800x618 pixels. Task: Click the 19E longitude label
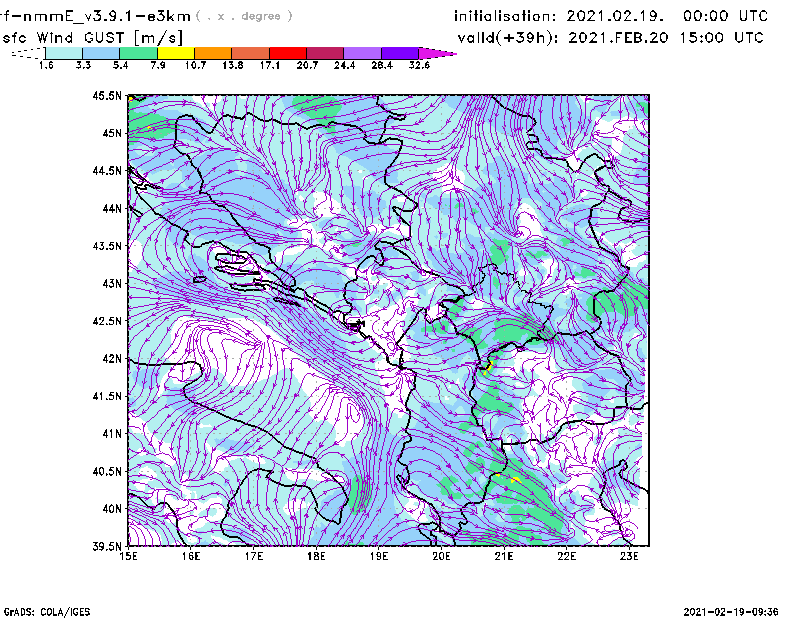pos(379,556)
